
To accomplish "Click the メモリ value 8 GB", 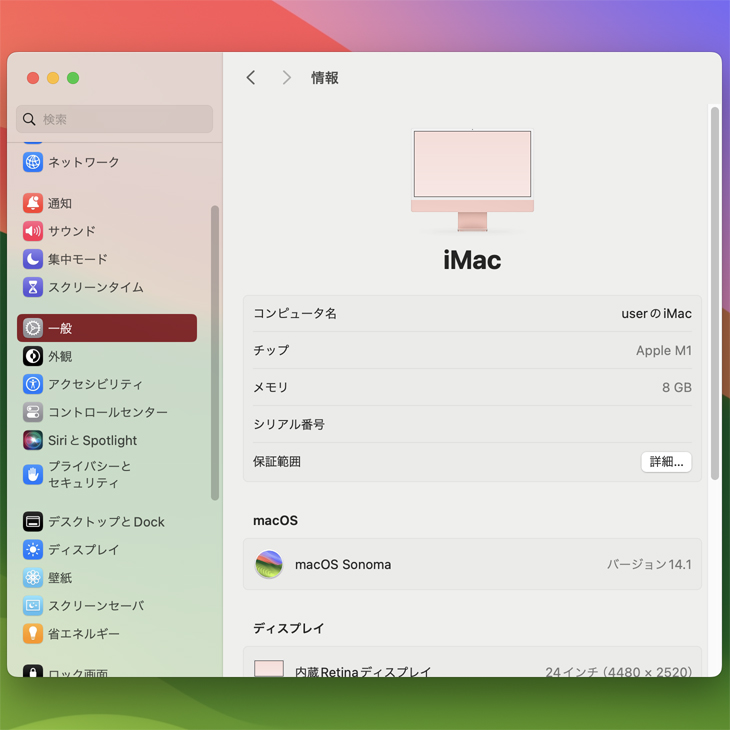I will coord(676,387).
